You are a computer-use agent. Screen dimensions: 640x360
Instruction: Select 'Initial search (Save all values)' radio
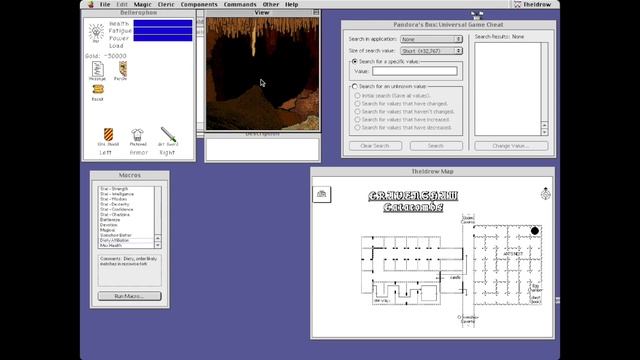point(358,96)
